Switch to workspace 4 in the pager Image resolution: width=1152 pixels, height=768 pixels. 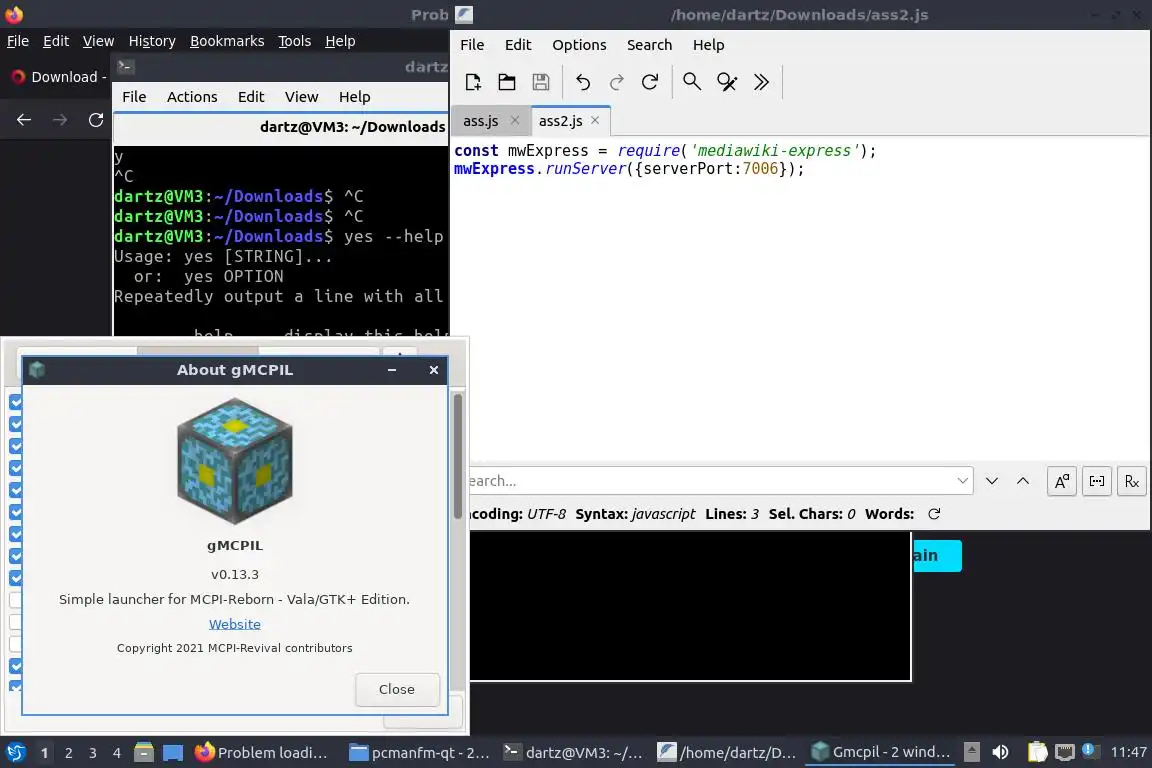coord(117,753)
